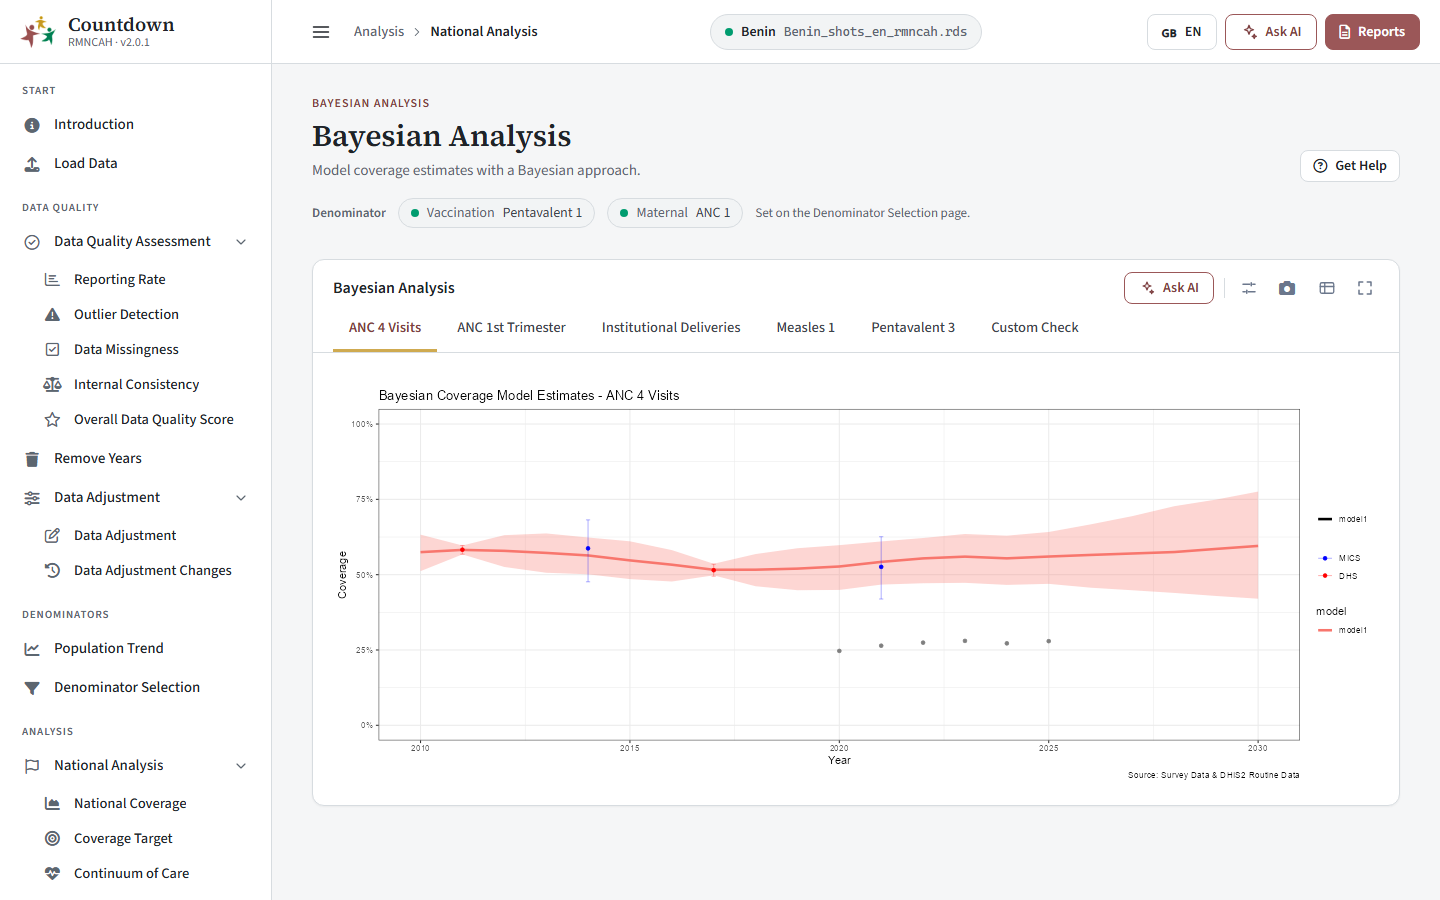This screenshot has width=1440, height=900.
Task: Collapse the Data Adjustment section chevron
Action: [241, 498]
